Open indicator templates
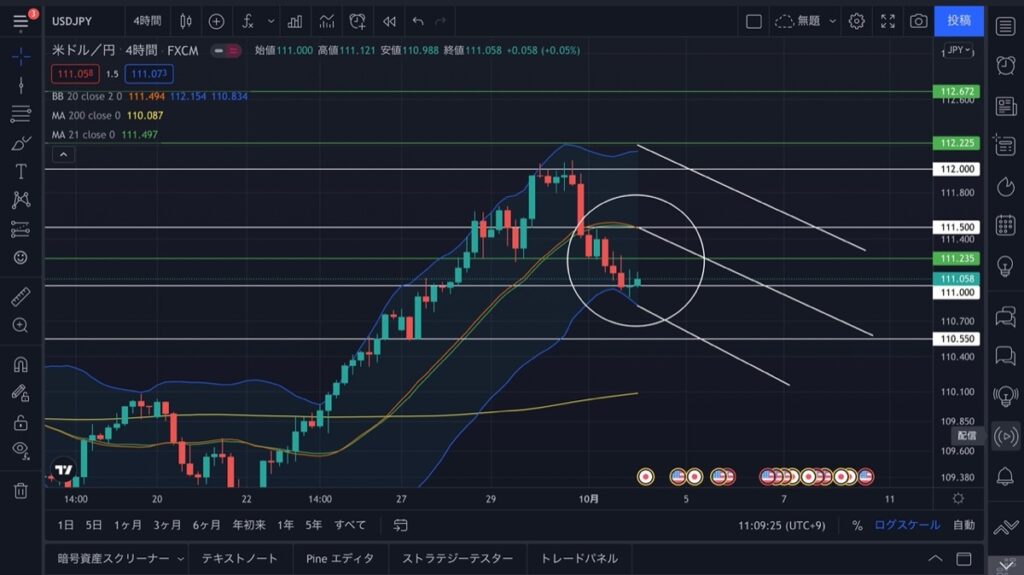1024x575 pixels. pos(327,22)
